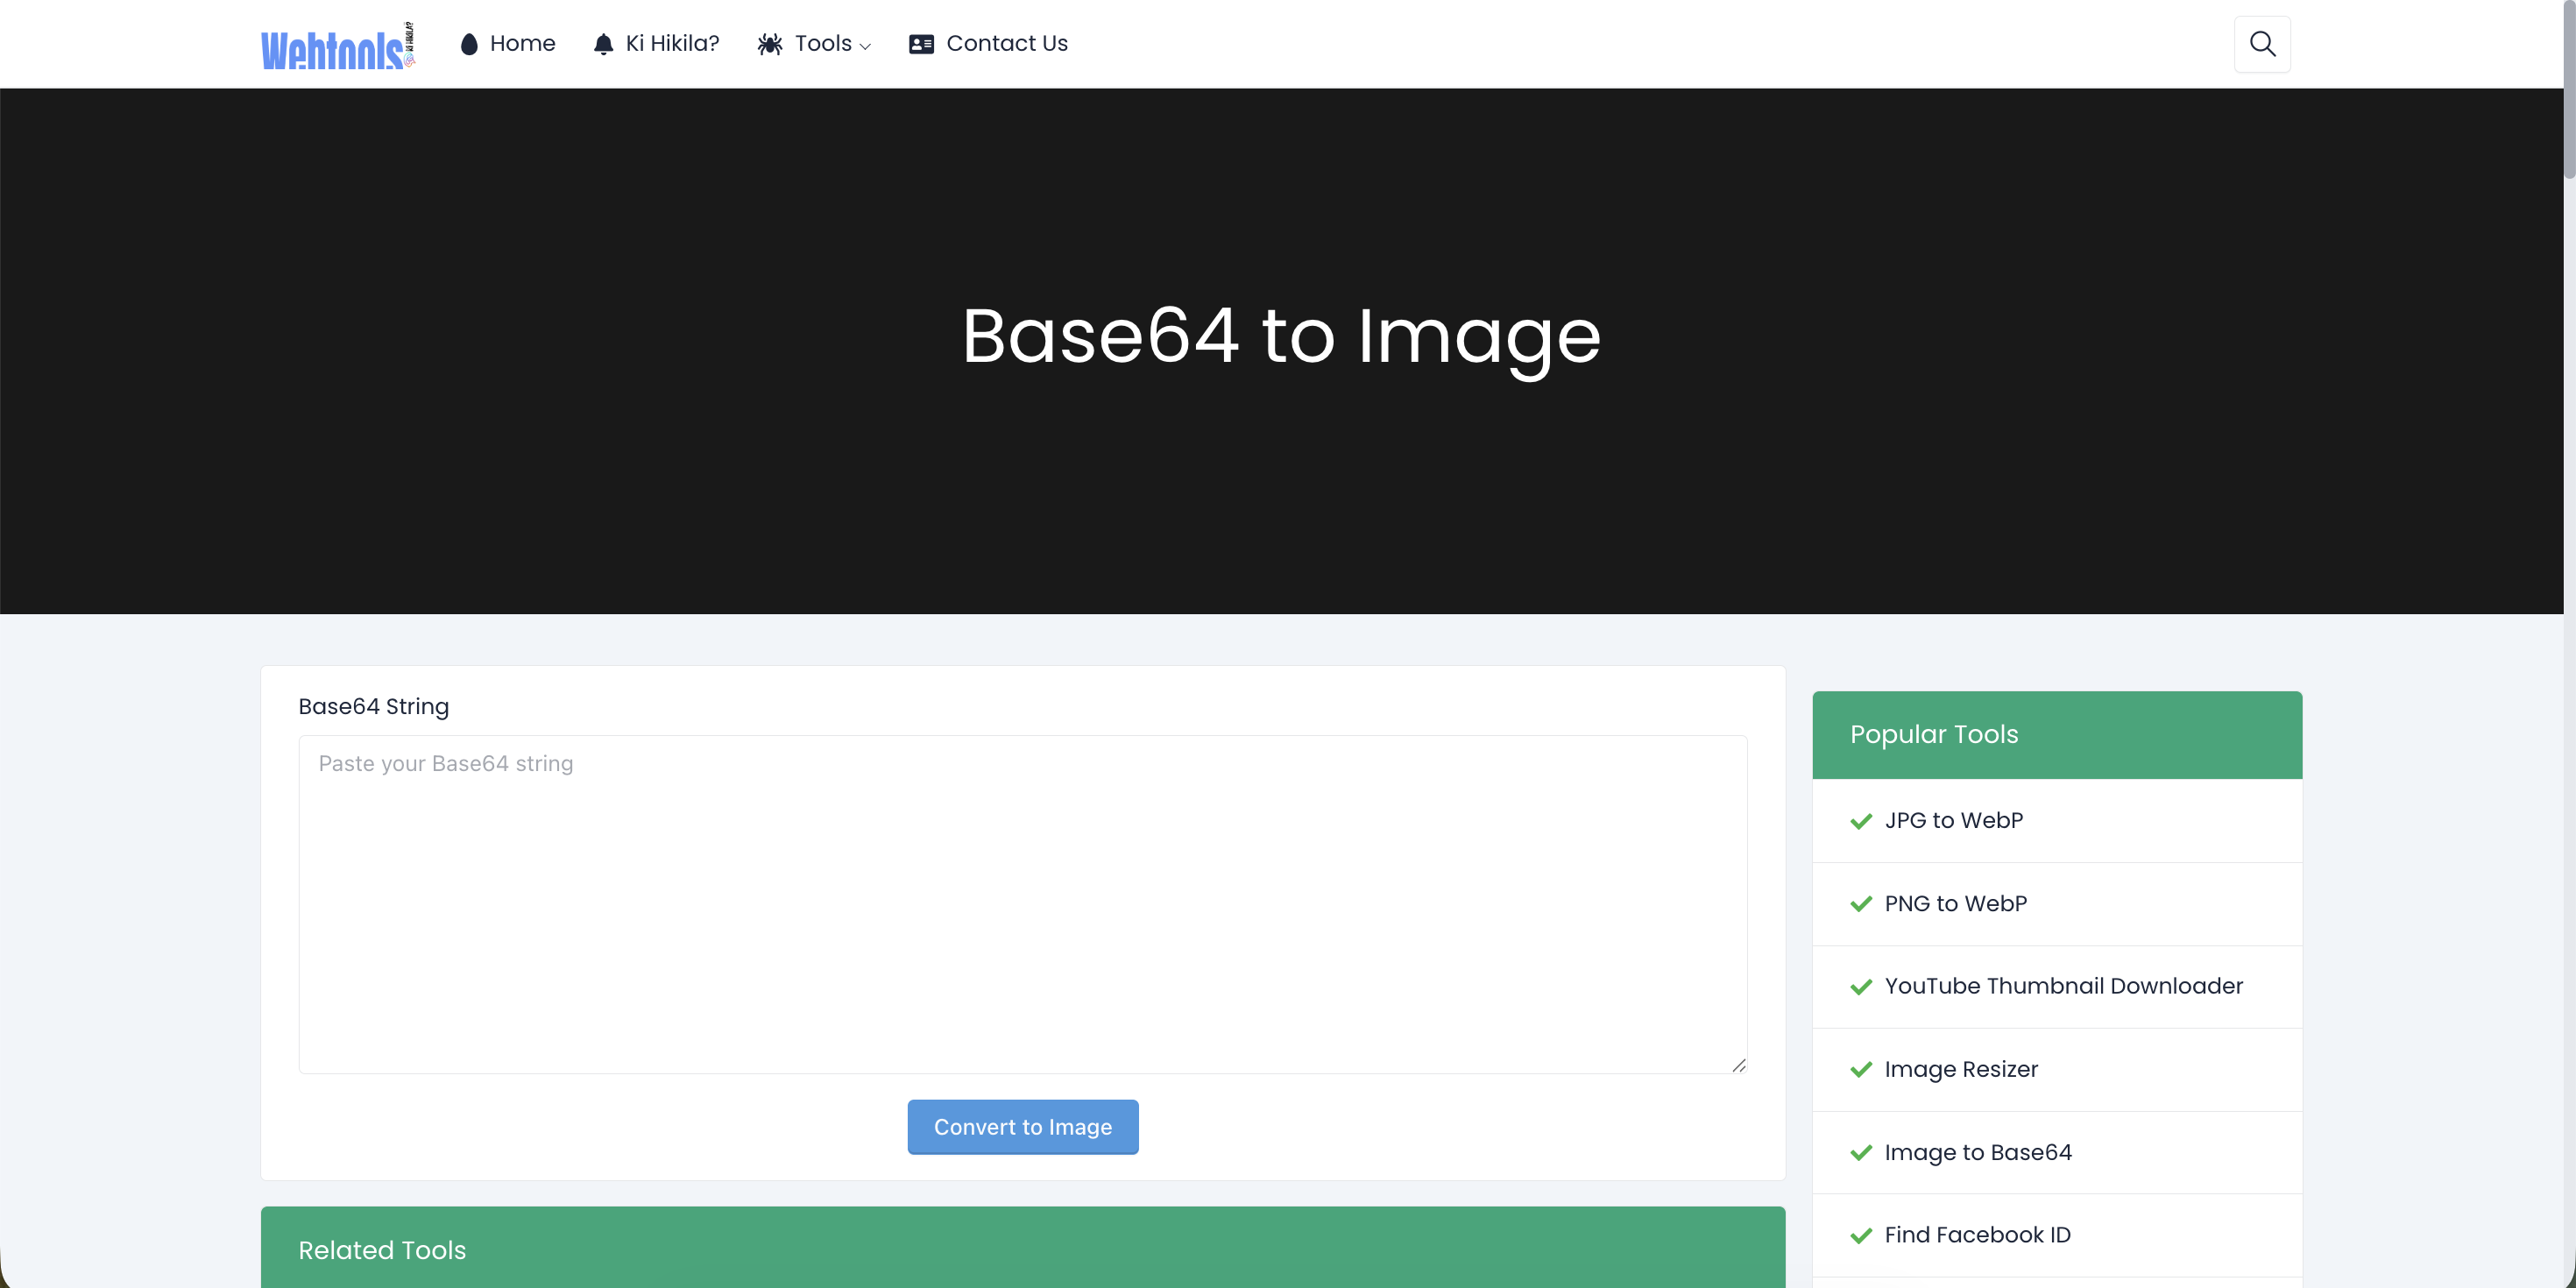2576x1288 pixels.
Task: Click the ID card icon beside Contact Us
Action: click(x=921, y=44)
